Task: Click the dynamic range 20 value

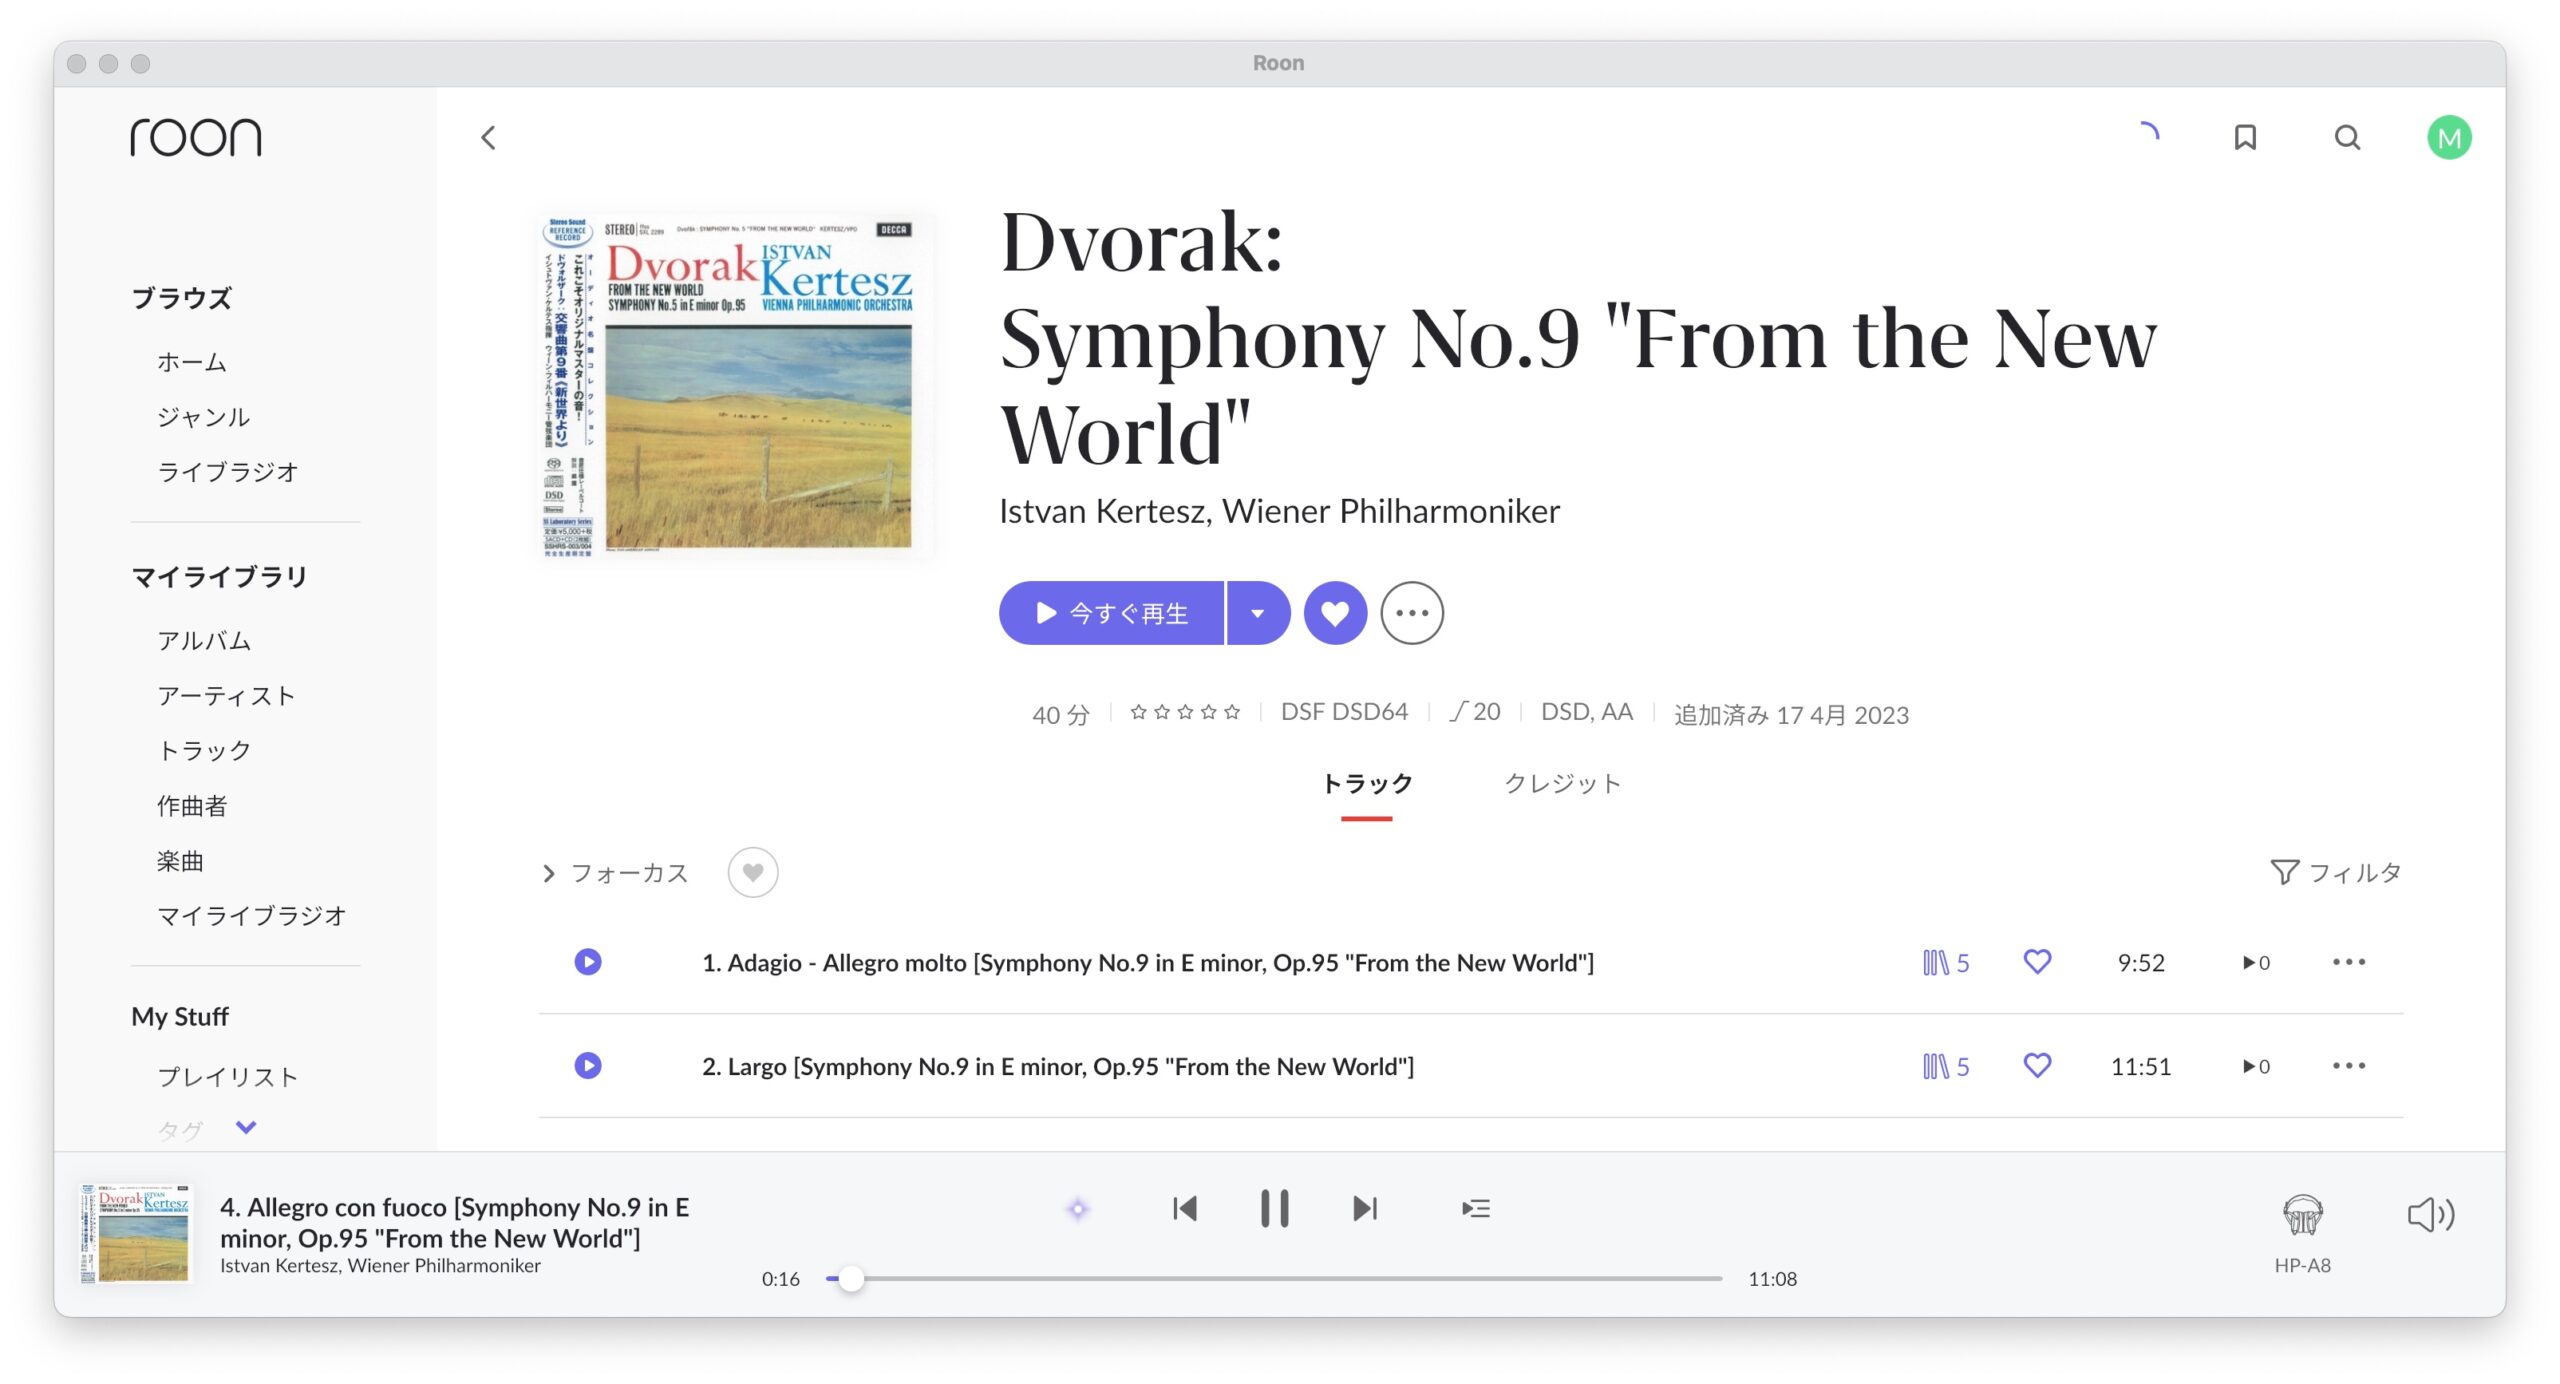Action: pyautogui.click(x=1475, y=712)
